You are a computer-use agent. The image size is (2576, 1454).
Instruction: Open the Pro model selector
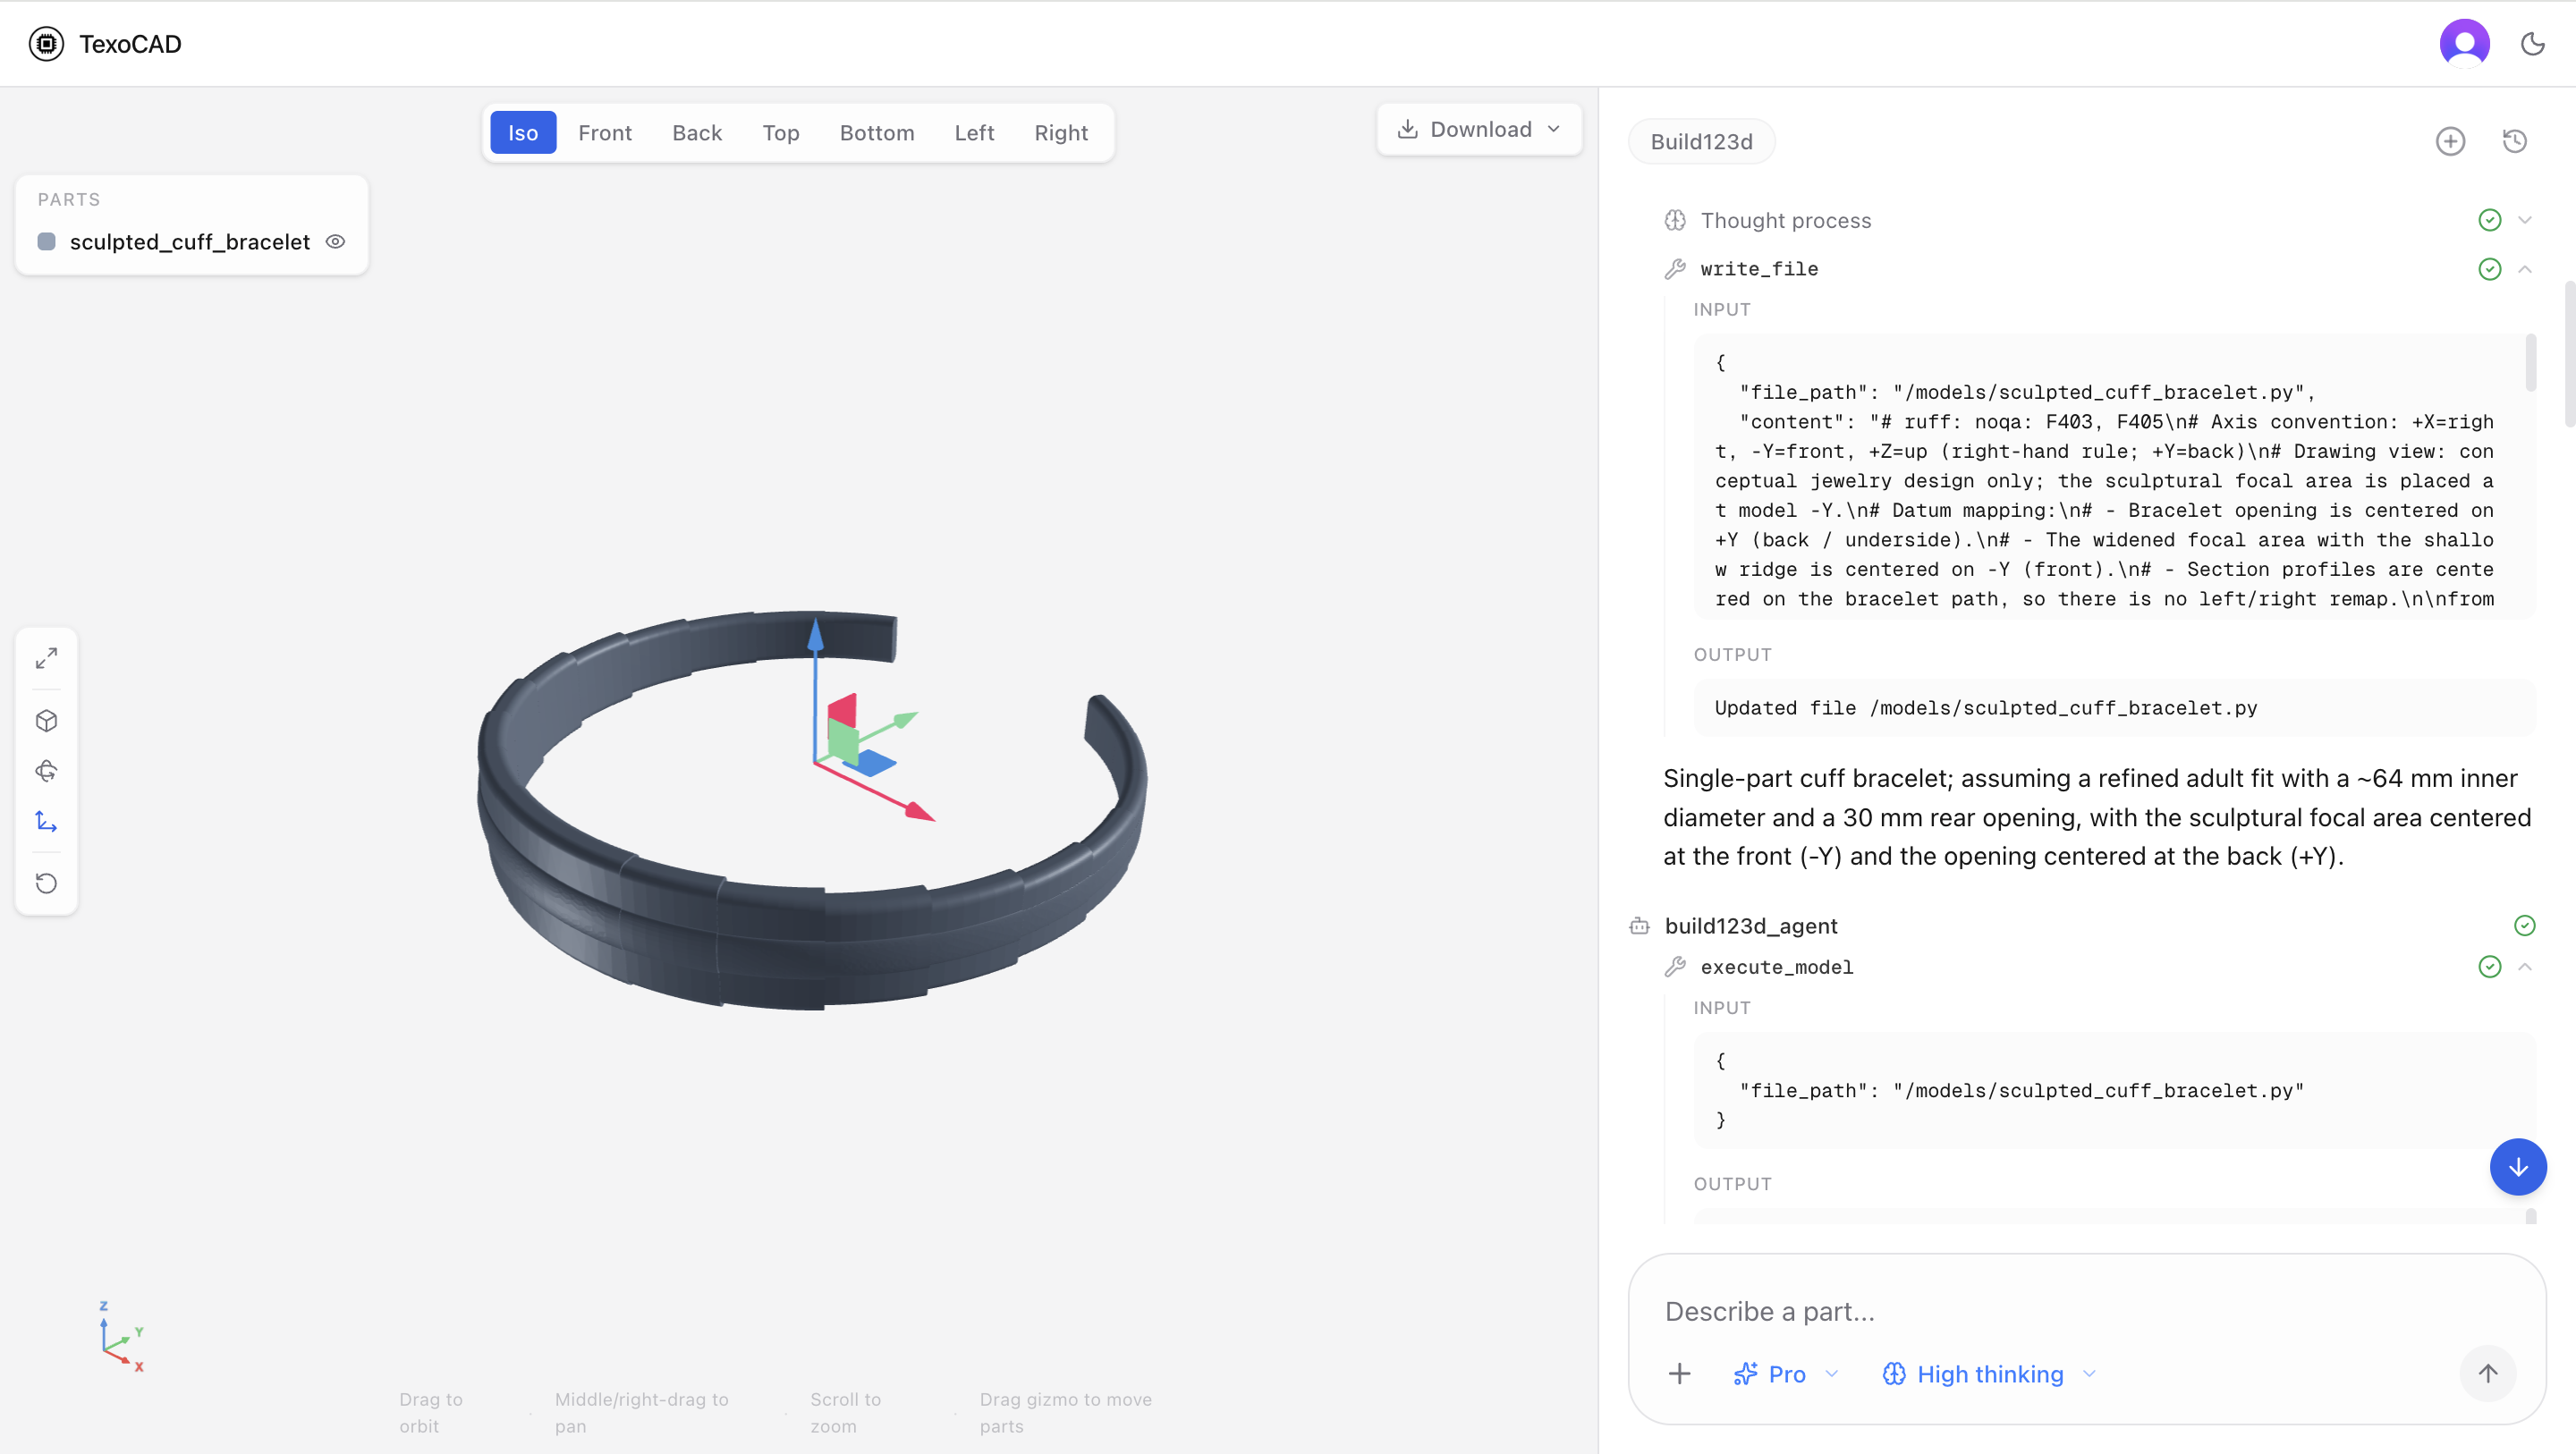pos(1786,1374)
